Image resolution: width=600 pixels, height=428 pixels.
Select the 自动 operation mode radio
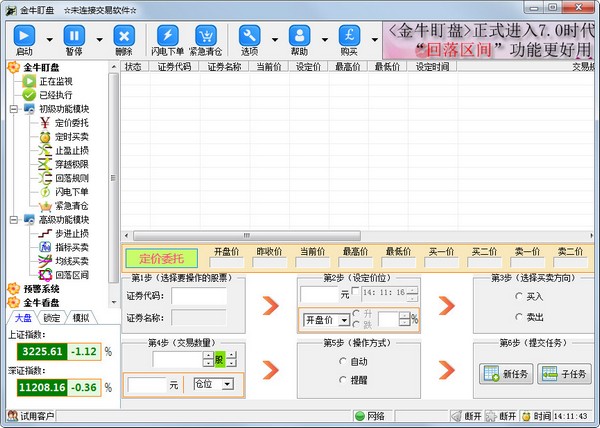point(343,361)
